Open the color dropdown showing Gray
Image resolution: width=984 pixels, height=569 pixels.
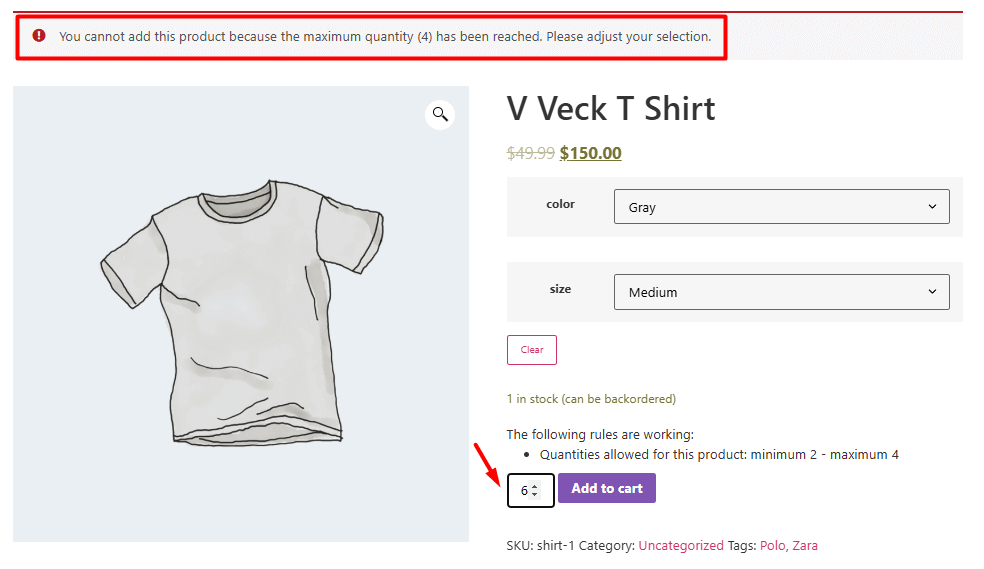click(x=781, y=207)
